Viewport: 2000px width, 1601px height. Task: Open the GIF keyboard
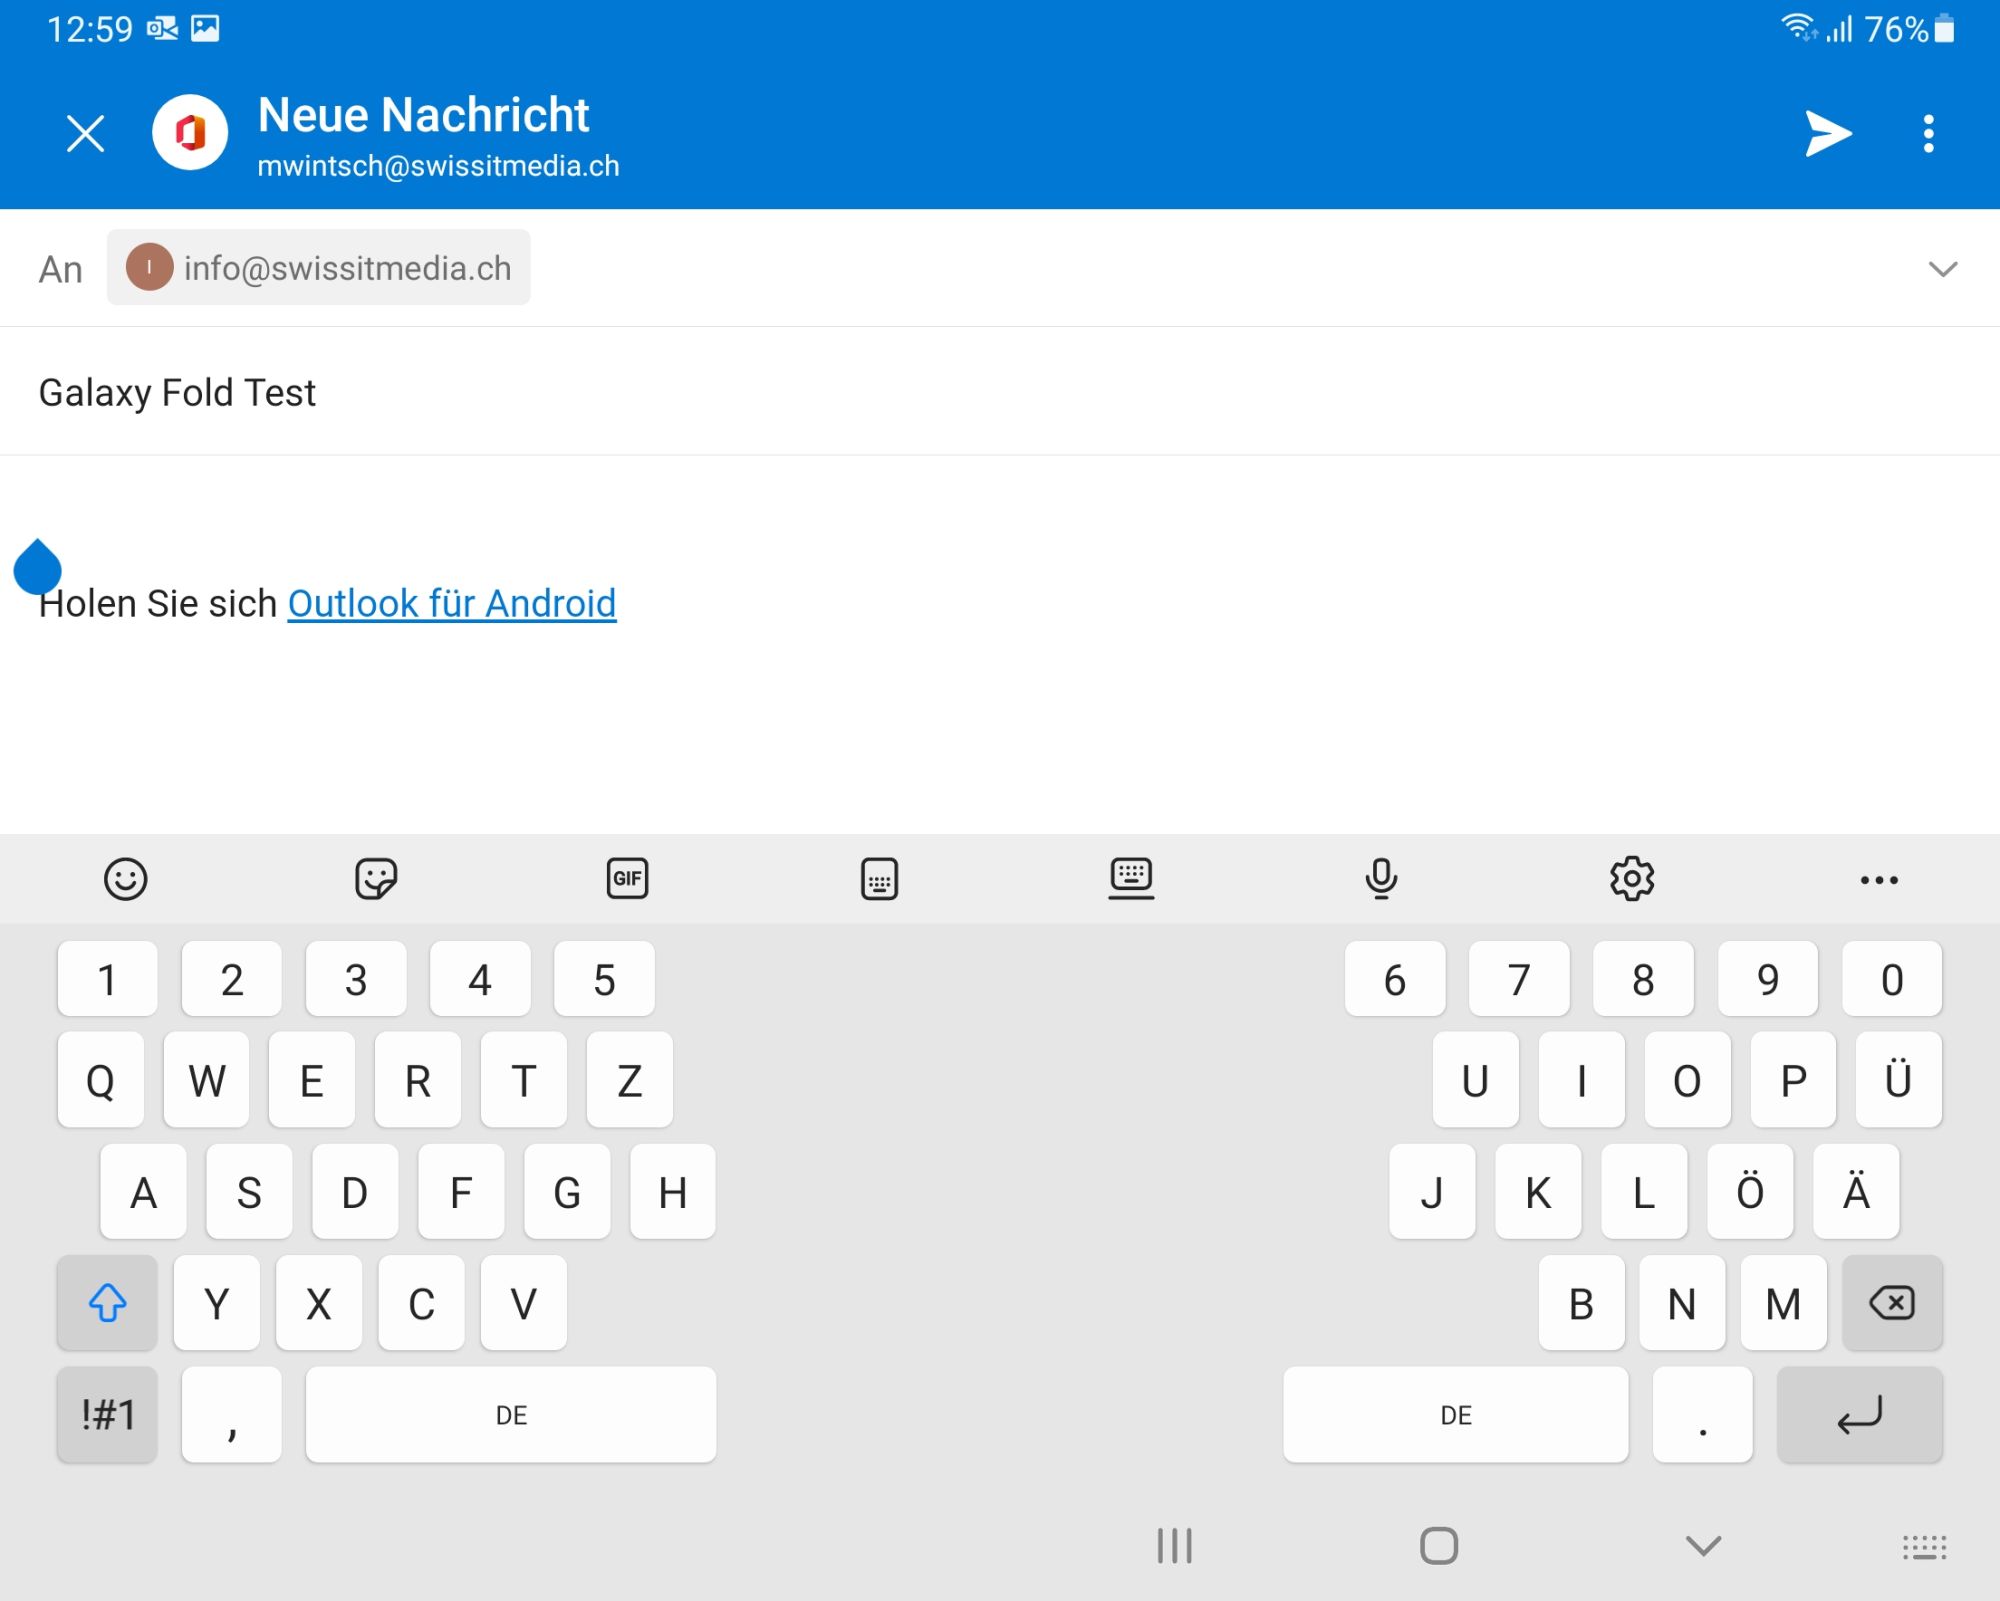628,879
